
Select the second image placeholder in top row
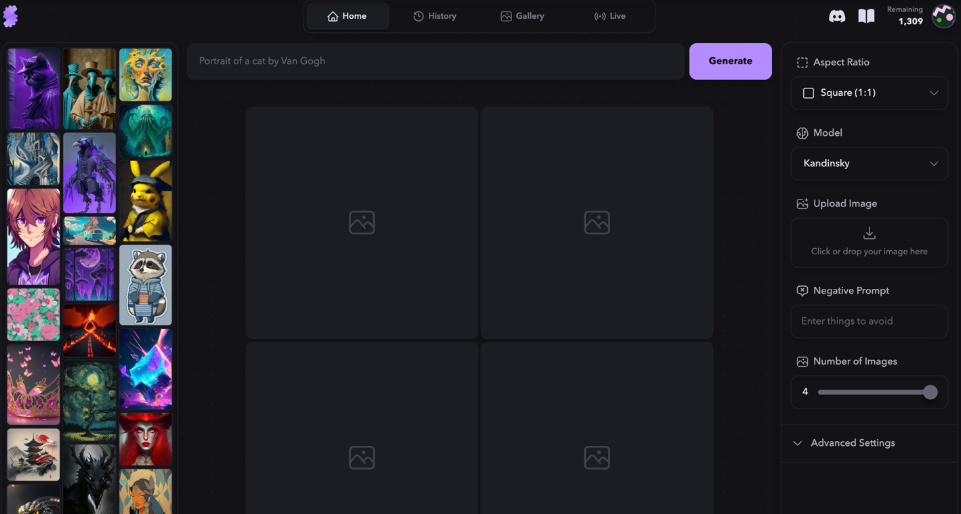pyautogui.click(x=597, y=223)
